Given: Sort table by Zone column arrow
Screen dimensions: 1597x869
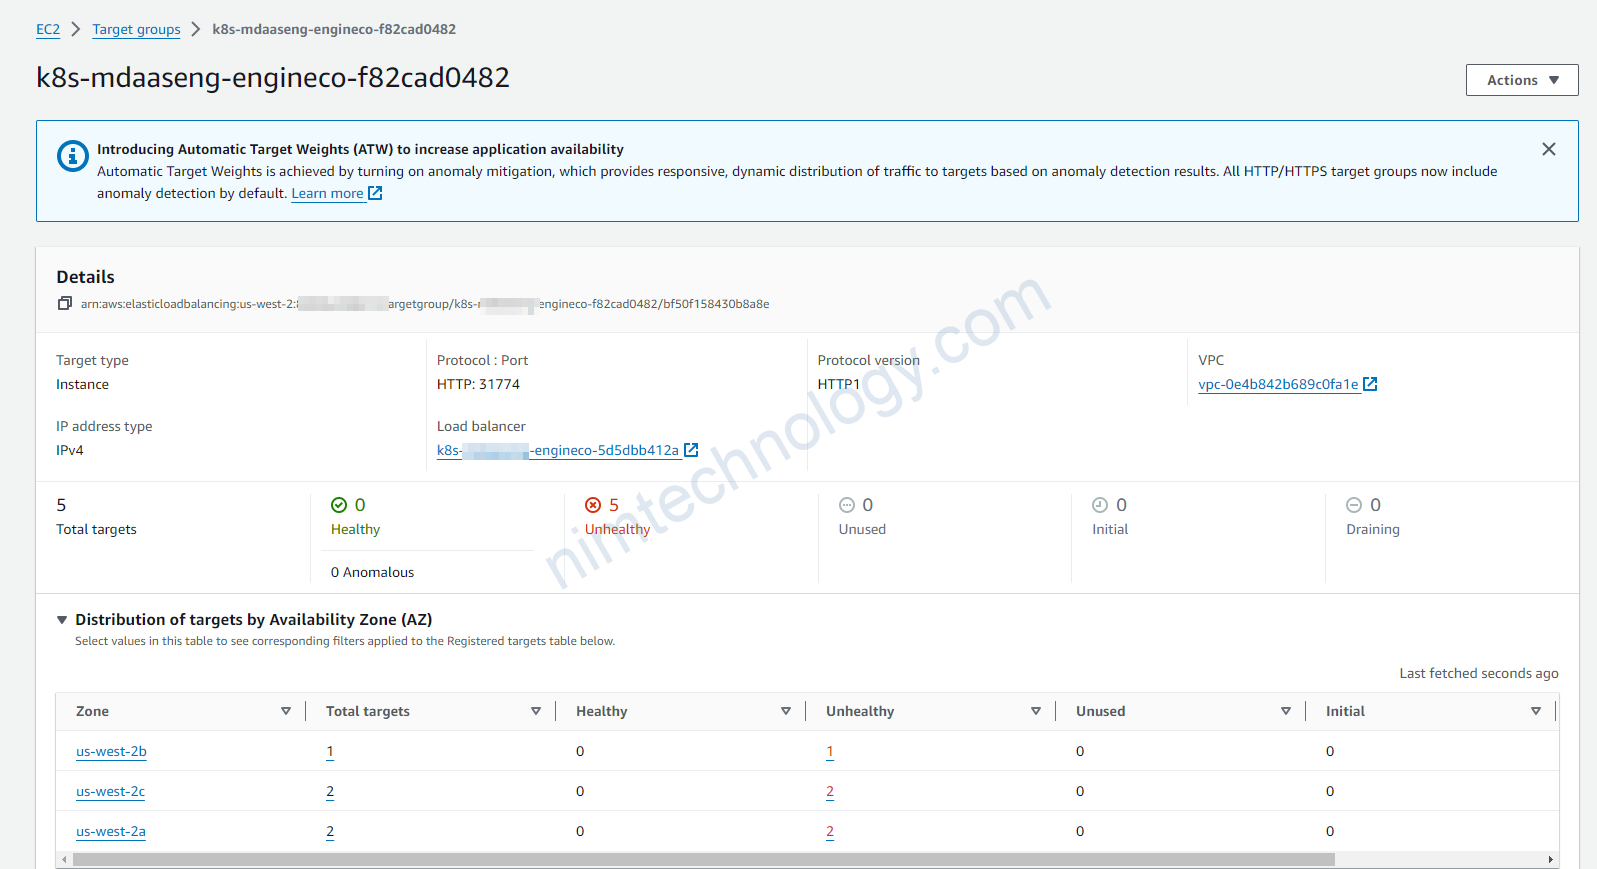Looking at the screenshot, I should [286, 711].
